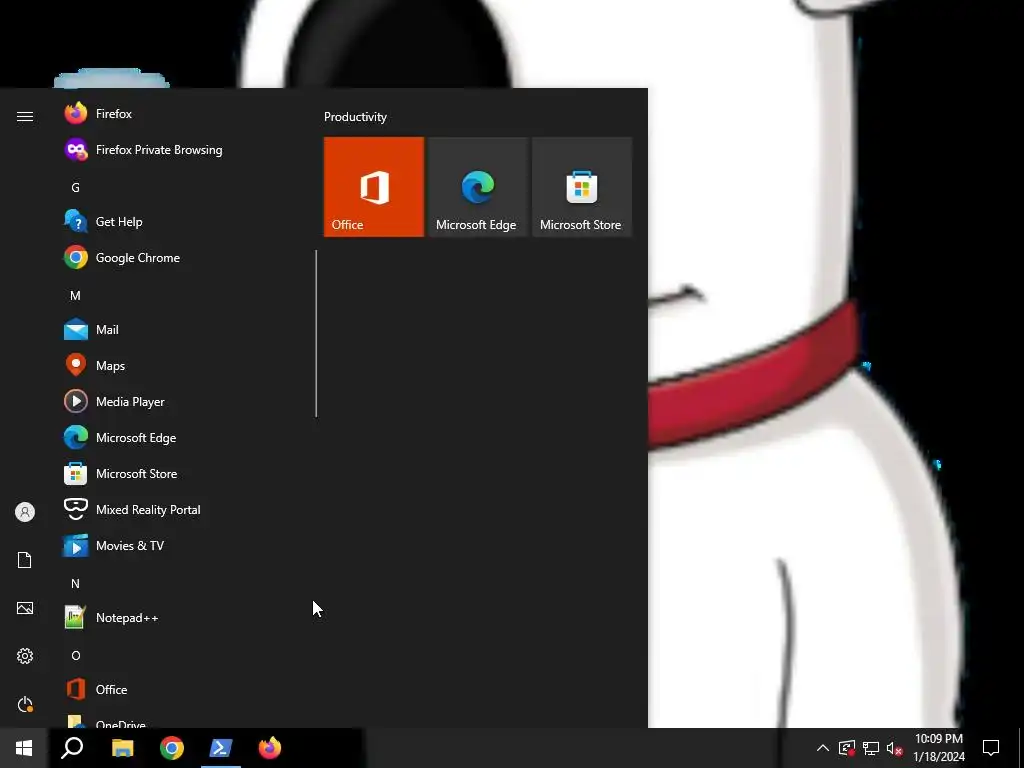Click the network icon in system tray

(871, 748)
